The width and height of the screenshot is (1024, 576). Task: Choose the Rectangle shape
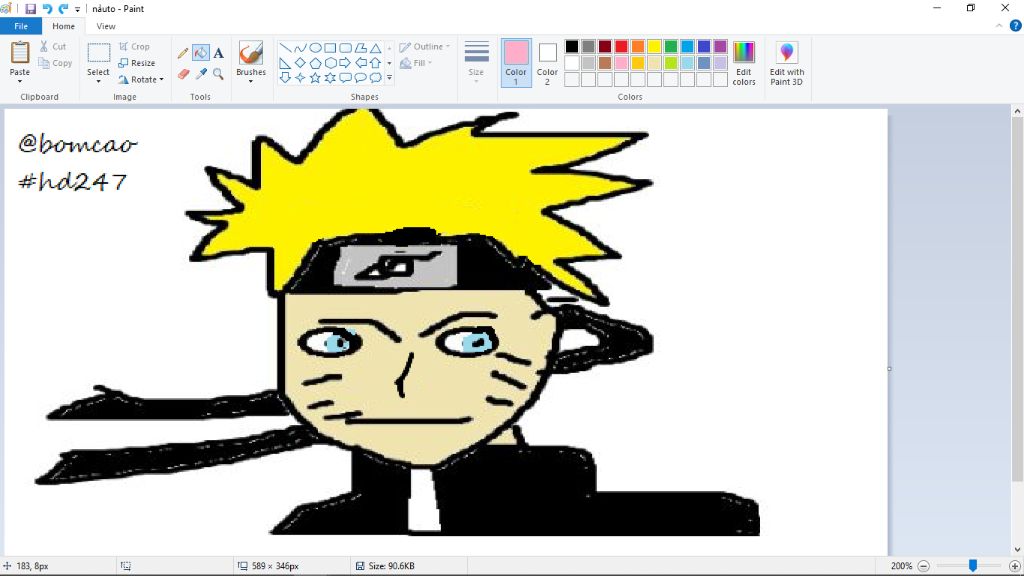330,48
